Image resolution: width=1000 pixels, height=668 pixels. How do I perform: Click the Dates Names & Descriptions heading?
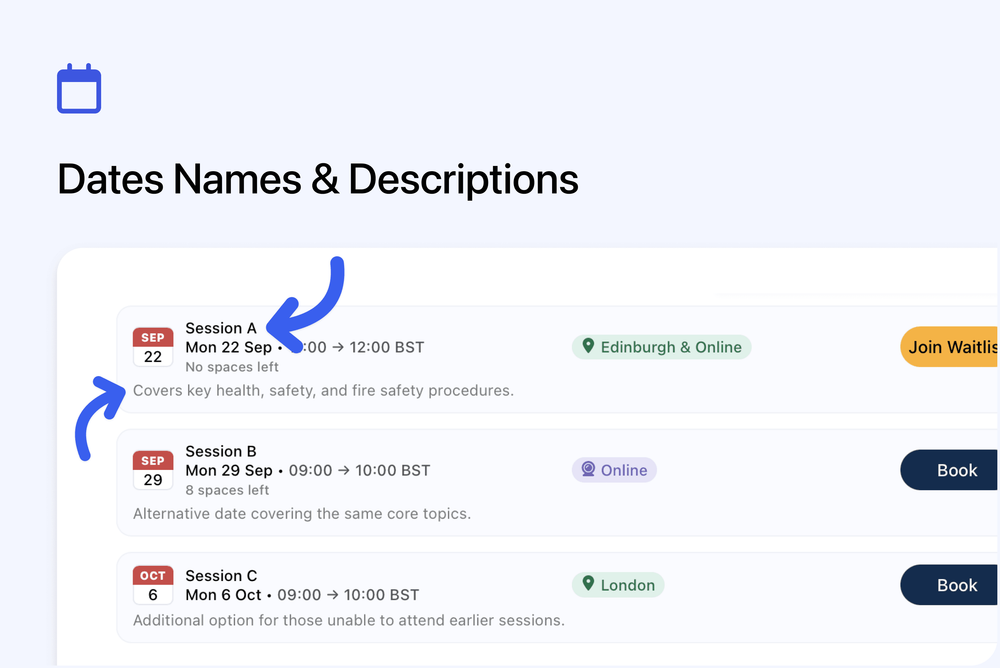tap(318, 180)
